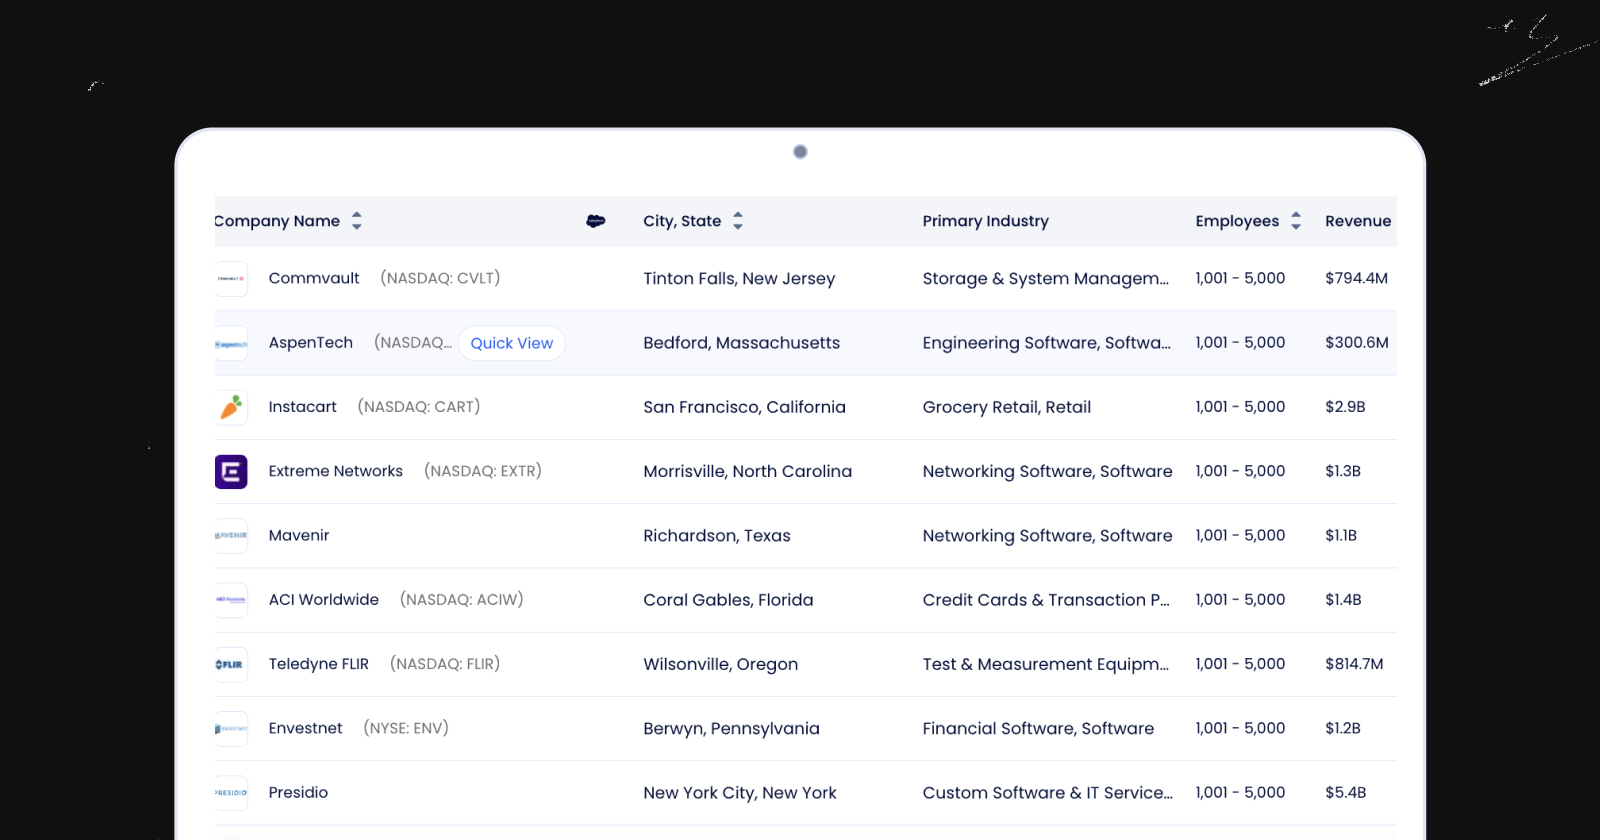Click Engineering Software industry cell
1600x840 pixels.
(x=1047, y=343)
